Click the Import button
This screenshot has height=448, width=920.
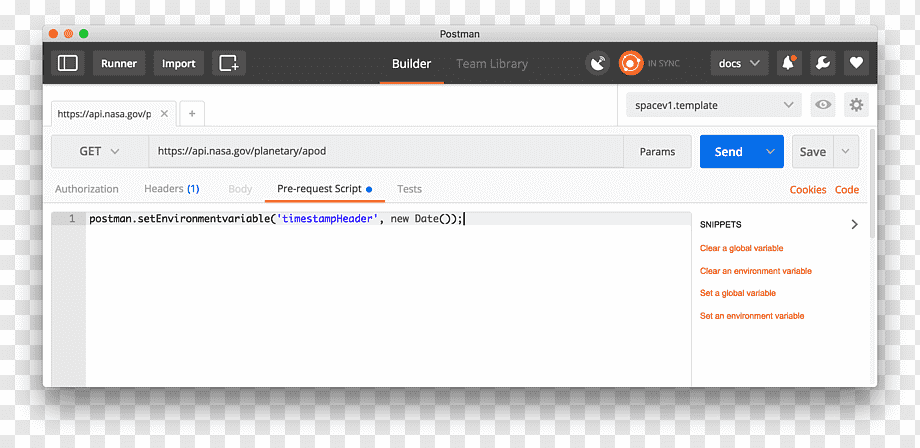(x=179, y=63)
